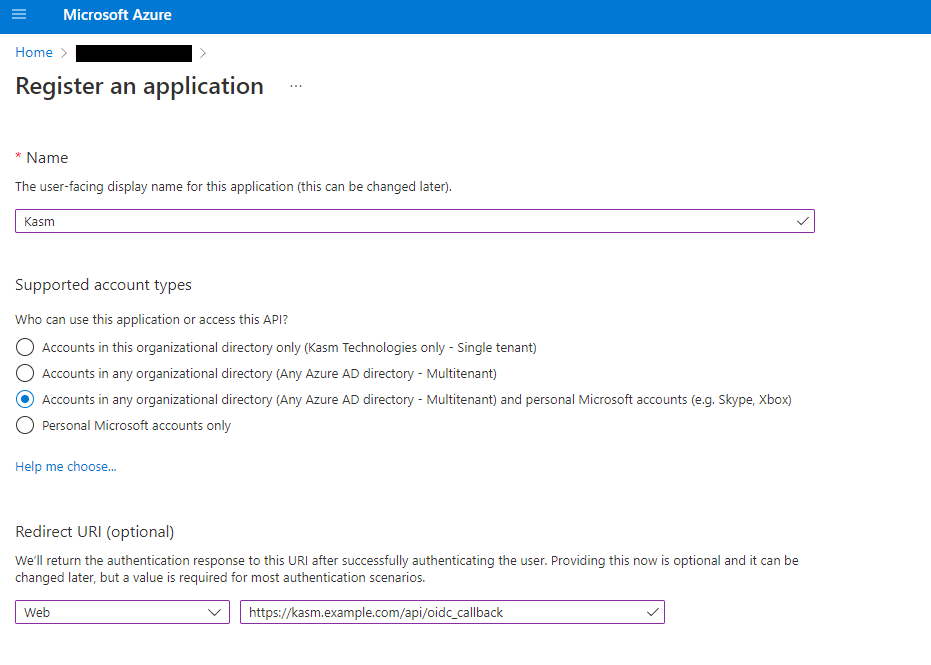931x665 pixels.
Task: Go to the Home breadcrumb
Action: pos(34,52)
